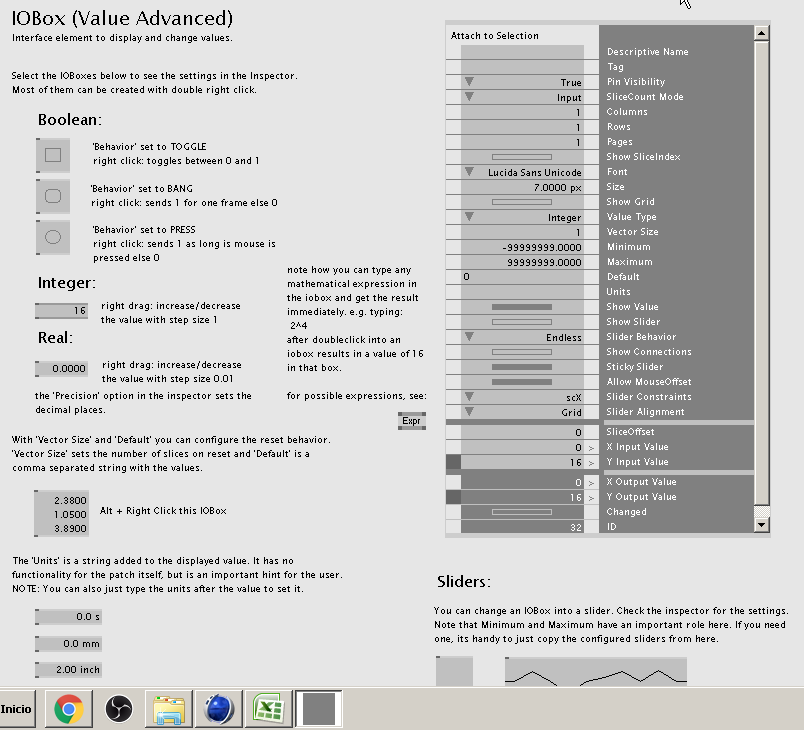Click the Inicio start menu button

pyautogui.click(x=15, y=709)
